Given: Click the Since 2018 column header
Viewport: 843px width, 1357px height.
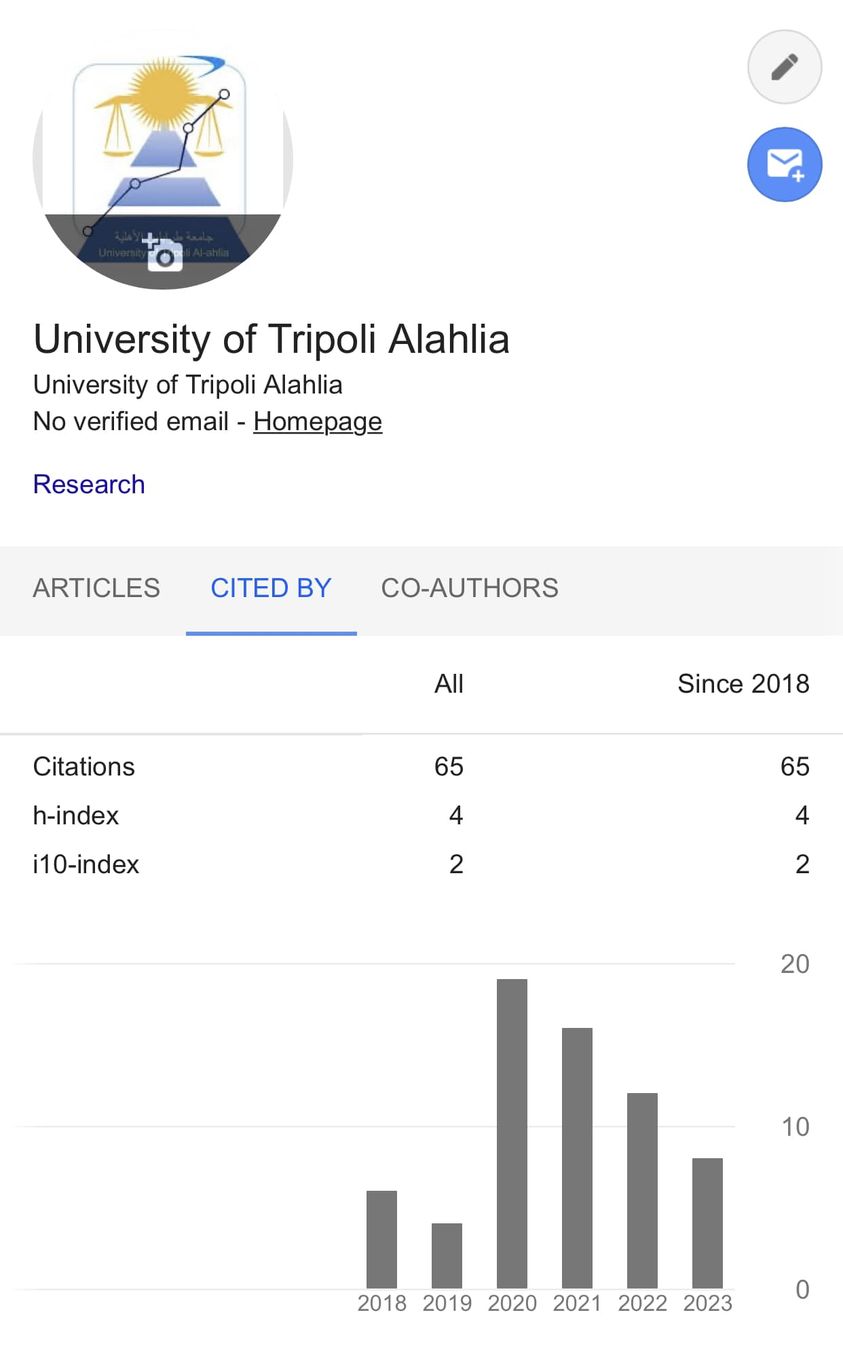Looking at the screenshot, I should tap(743, 684).
